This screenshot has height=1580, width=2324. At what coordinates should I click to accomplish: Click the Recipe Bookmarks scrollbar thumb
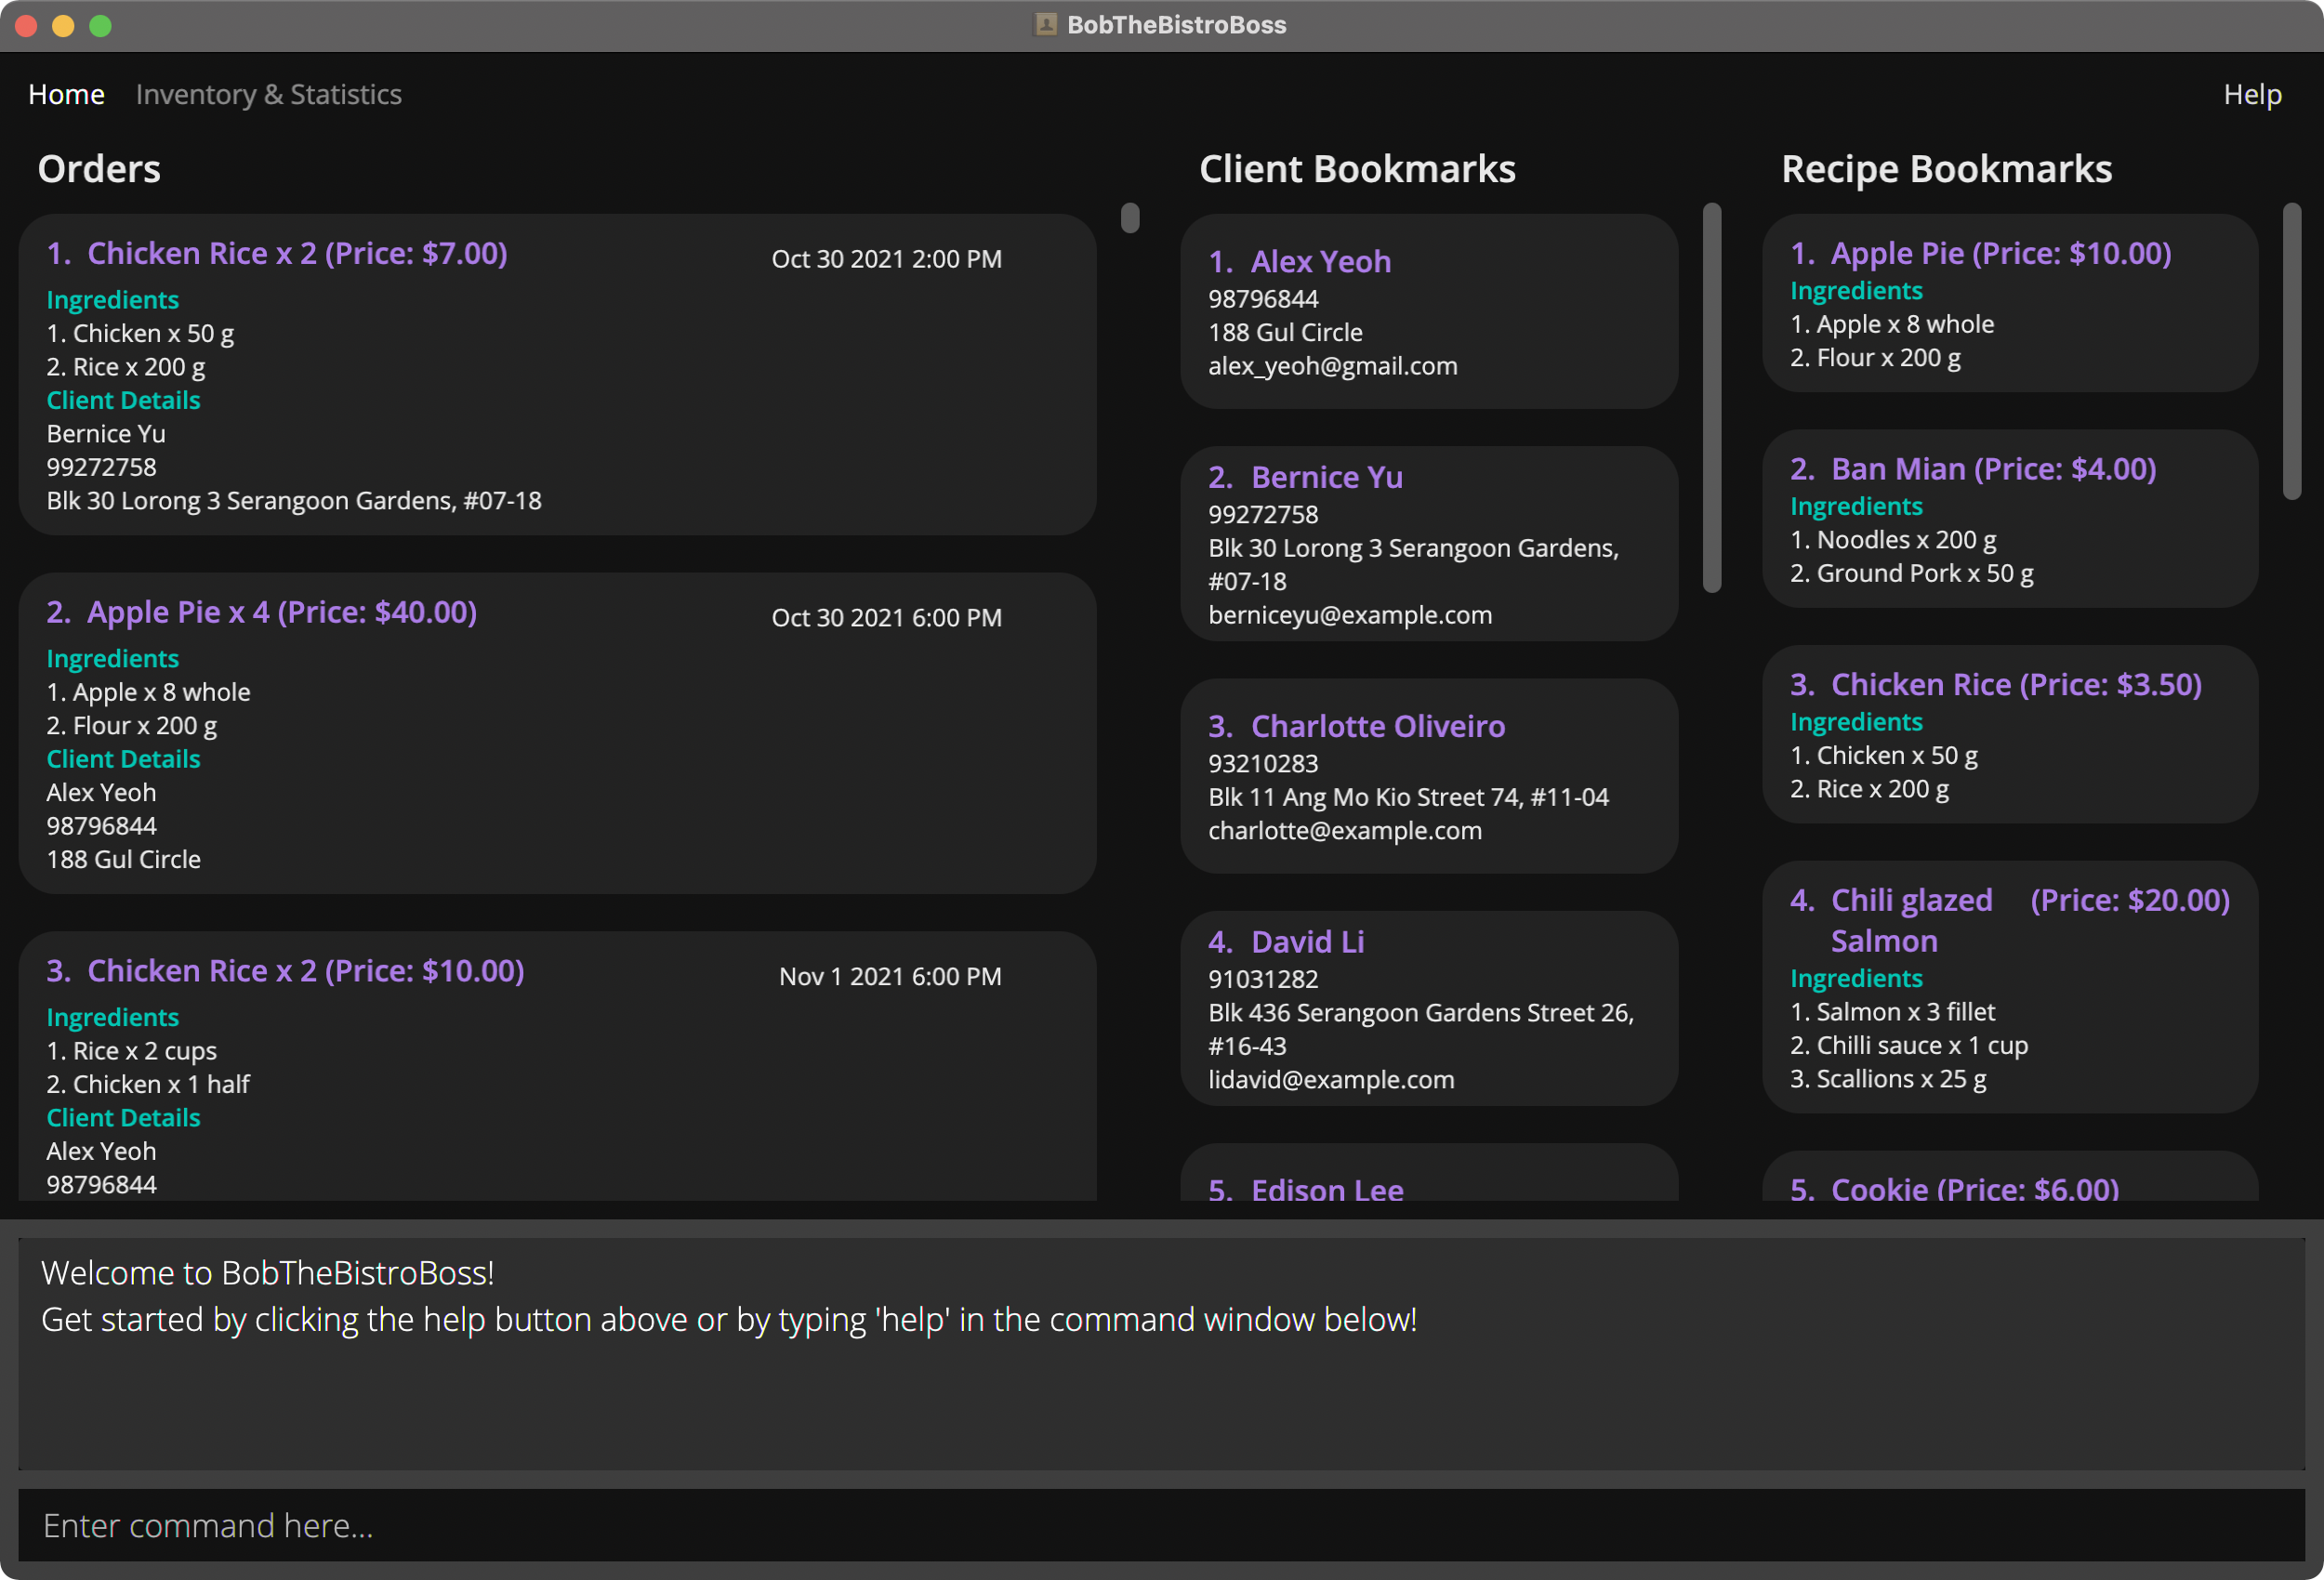tap(2292, 350)
